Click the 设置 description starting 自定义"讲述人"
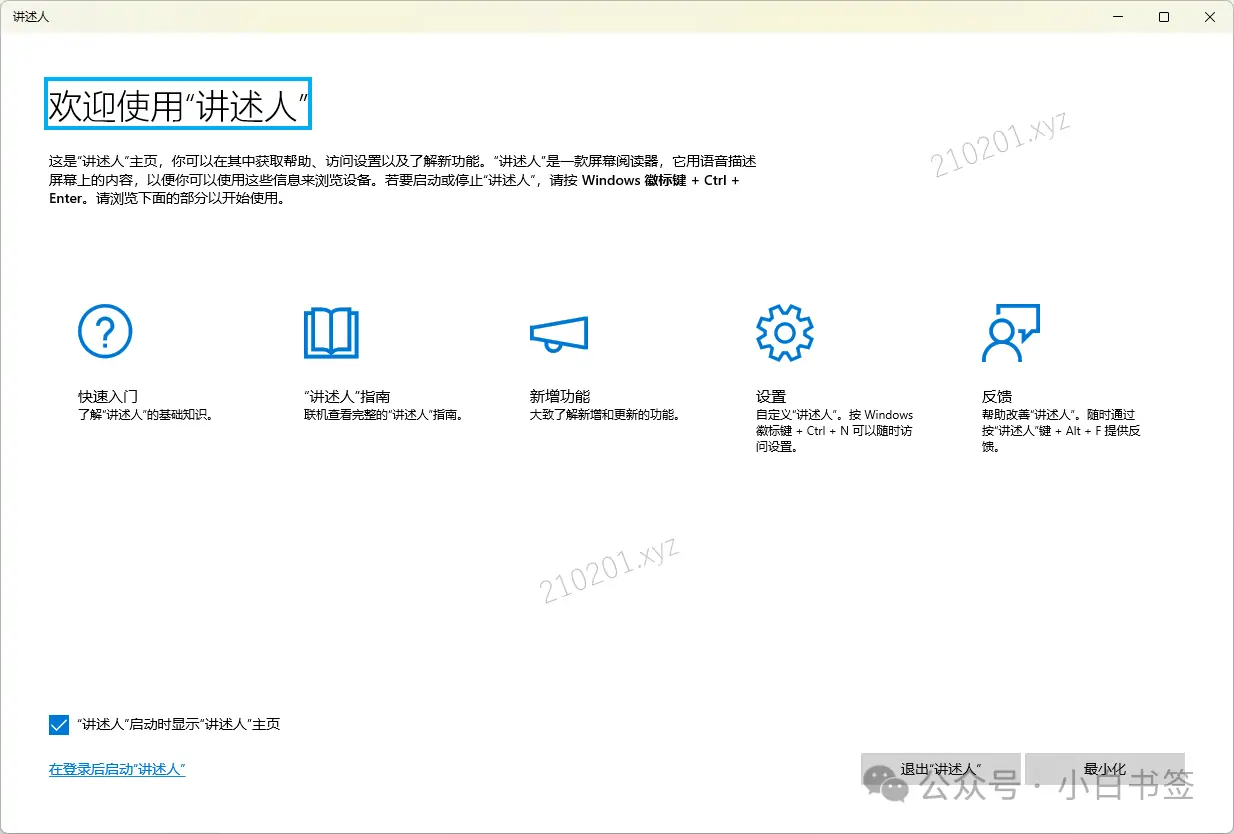The width and height of the screenshot is (1234, 834). 835,431
